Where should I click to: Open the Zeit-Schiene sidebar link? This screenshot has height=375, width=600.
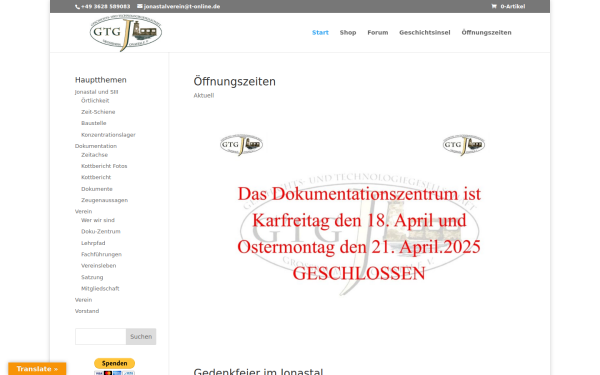point(98,112)
